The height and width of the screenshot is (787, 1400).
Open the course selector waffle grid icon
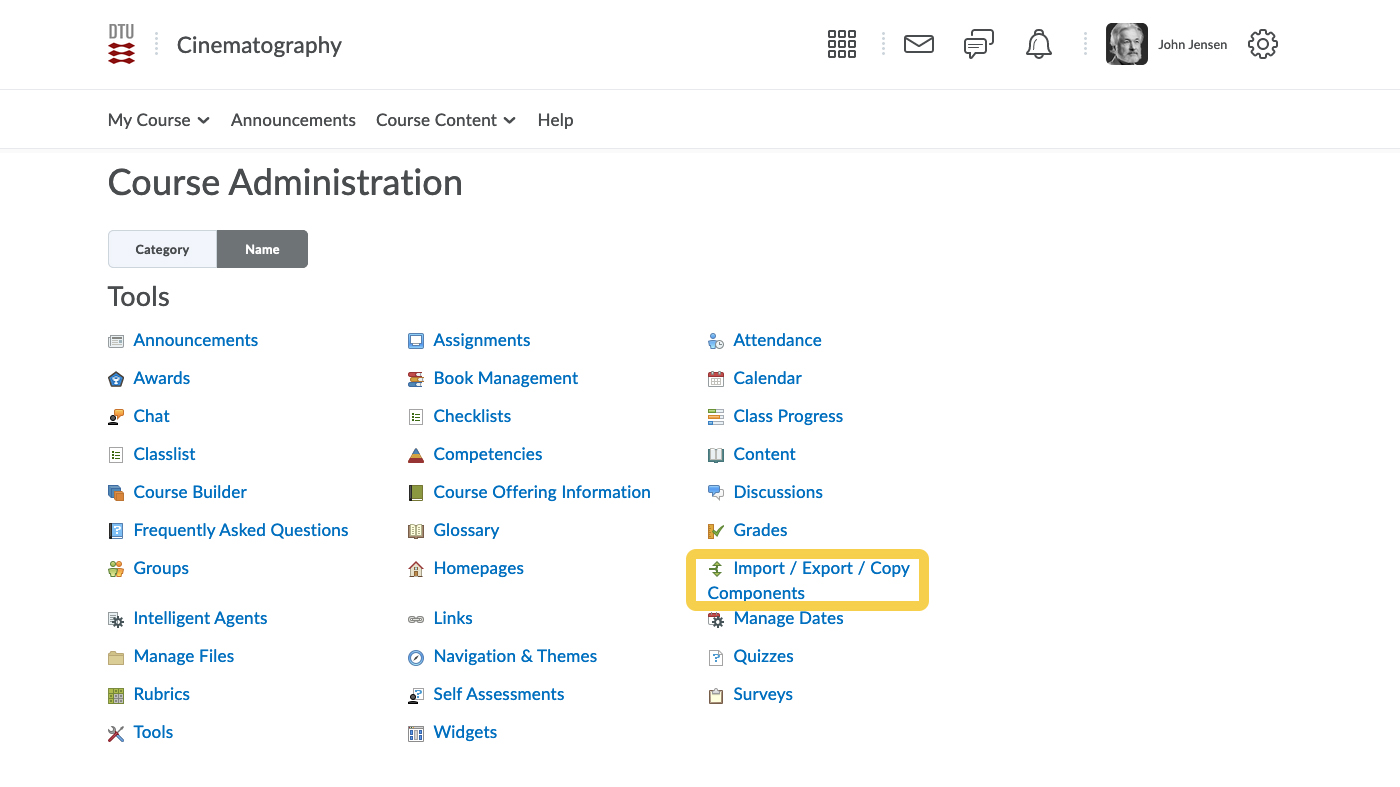pyautogui.click(x=841, y=44)
